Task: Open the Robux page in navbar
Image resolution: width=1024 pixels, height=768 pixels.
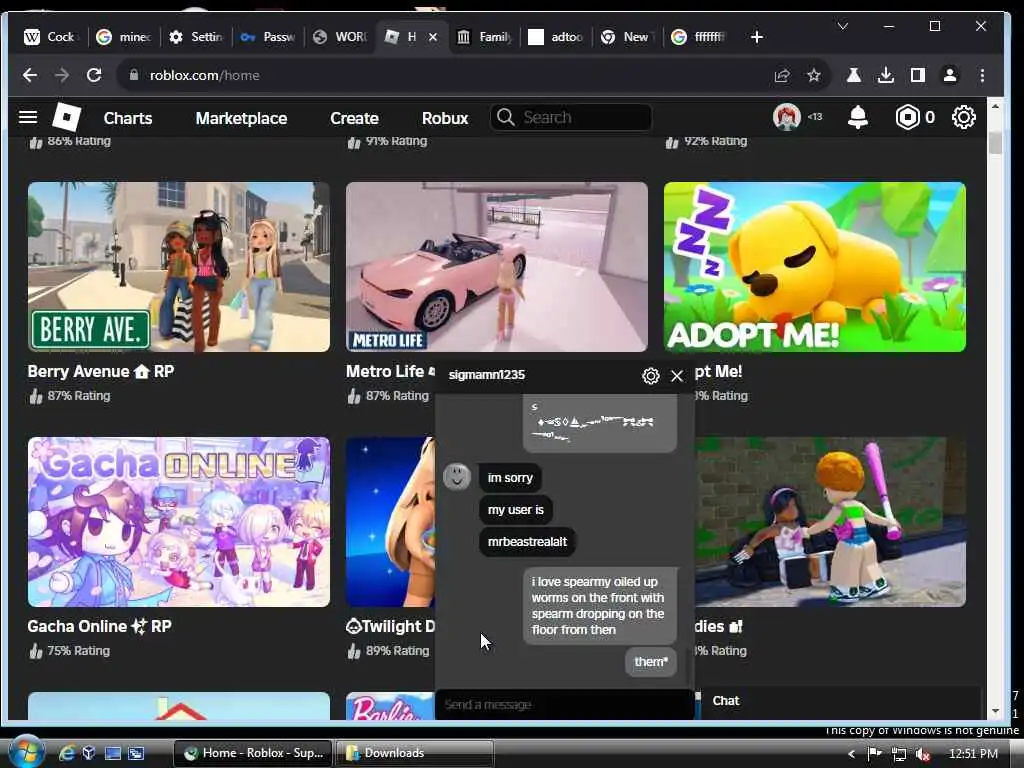Action: coord(445,118)
